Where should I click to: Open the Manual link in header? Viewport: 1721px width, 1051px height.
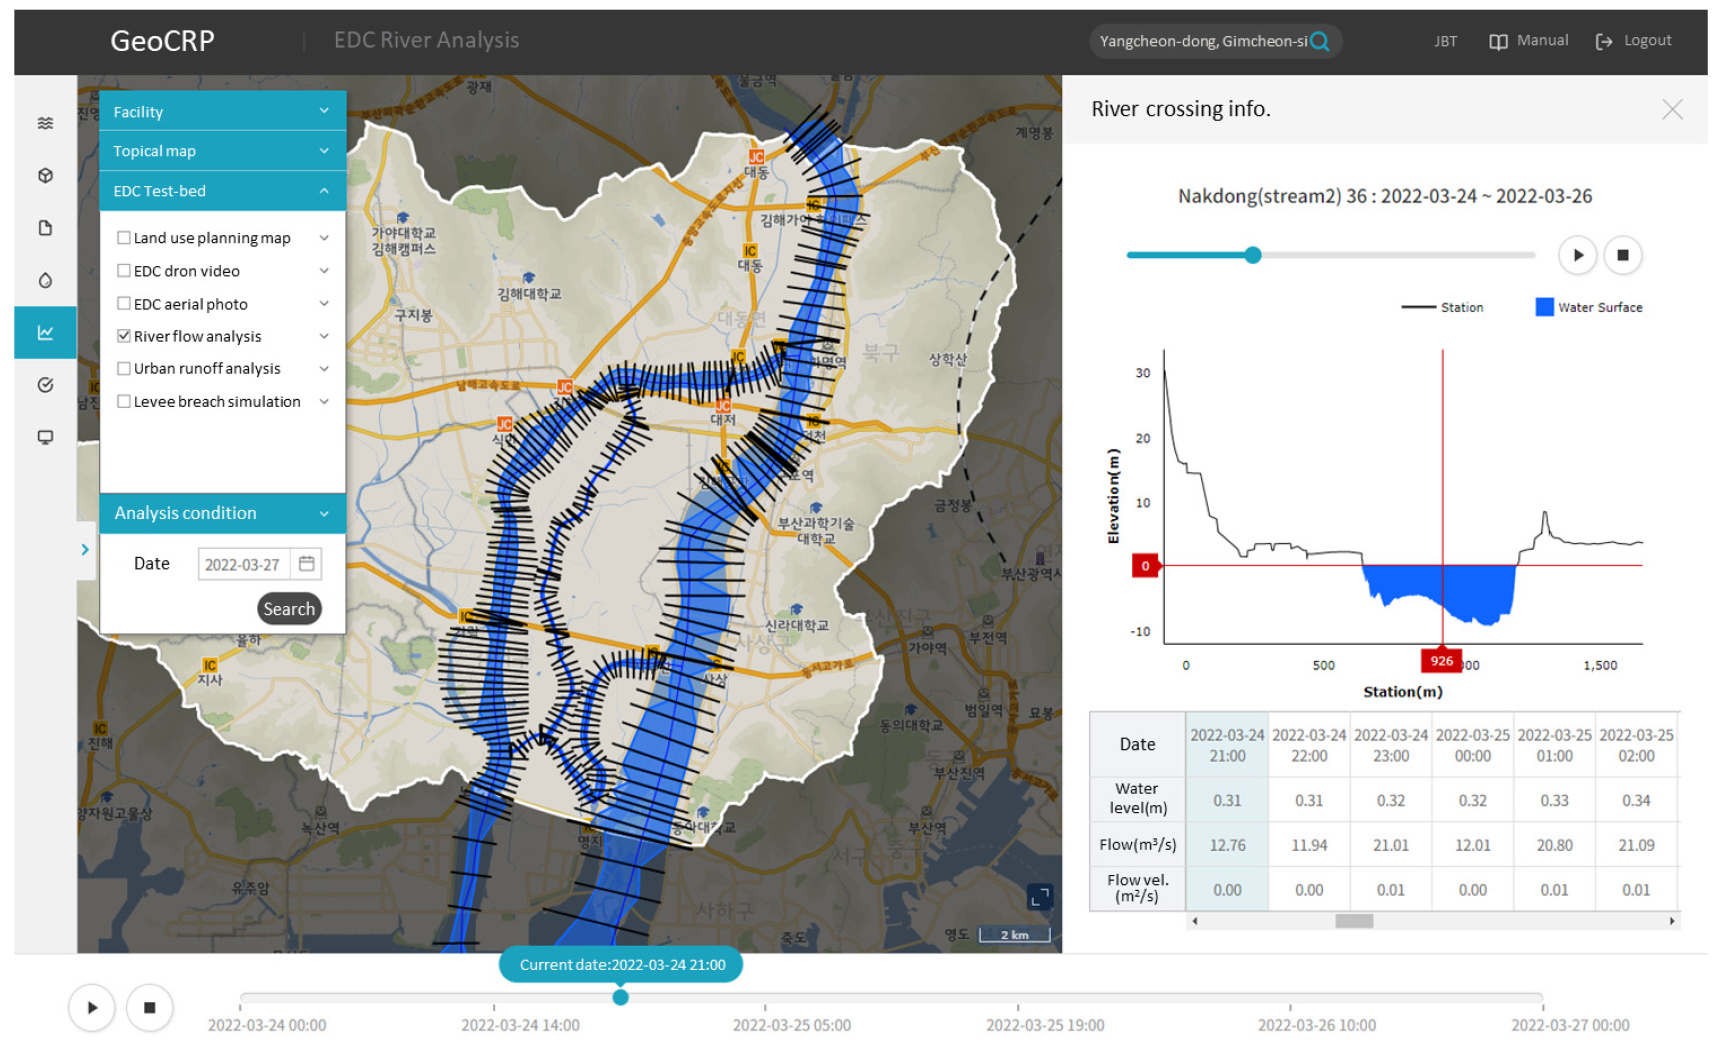click(x=1529, y=41)
